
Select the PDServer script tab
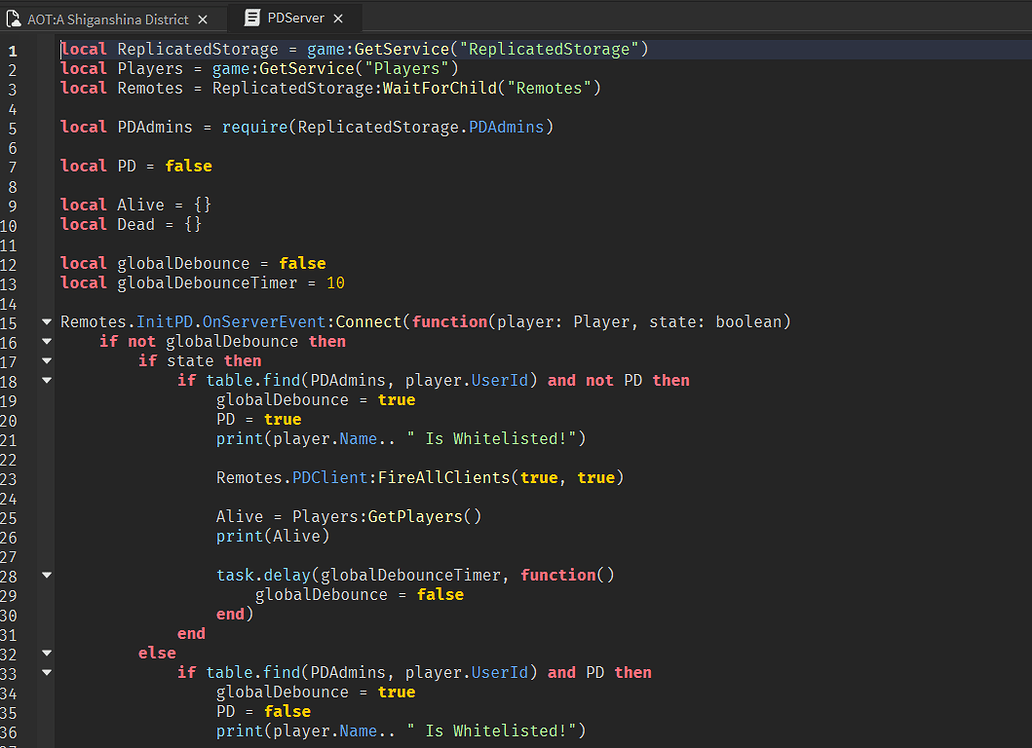(x=297, y=19)
